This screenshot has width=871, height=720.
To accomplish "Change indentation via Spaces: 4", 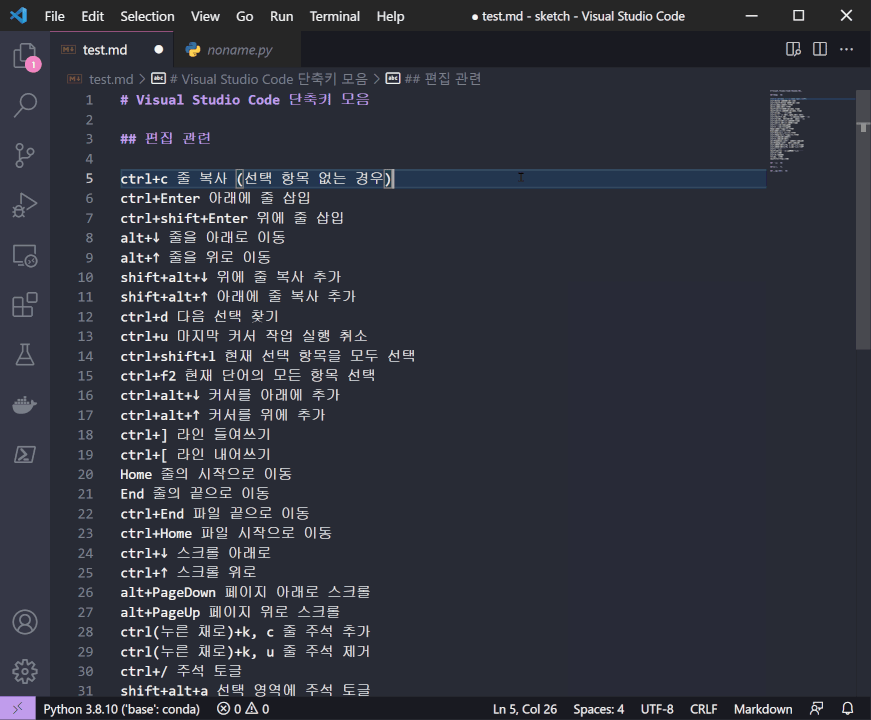I will pos(598,709).
